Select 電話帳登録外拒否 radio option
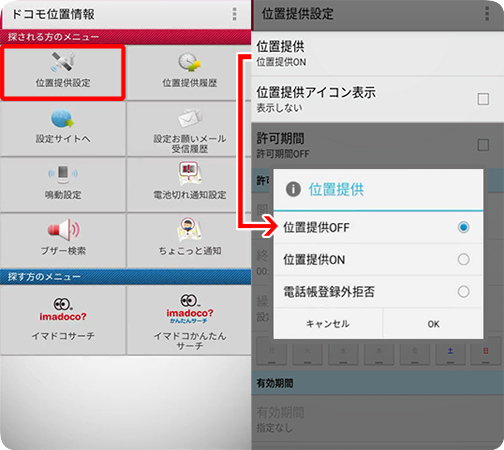 coord(378,292)
